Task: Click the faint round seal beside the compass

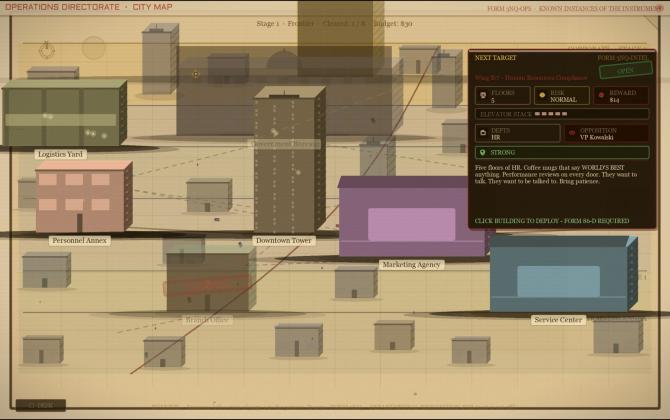Action: click(x=94, y=48)
